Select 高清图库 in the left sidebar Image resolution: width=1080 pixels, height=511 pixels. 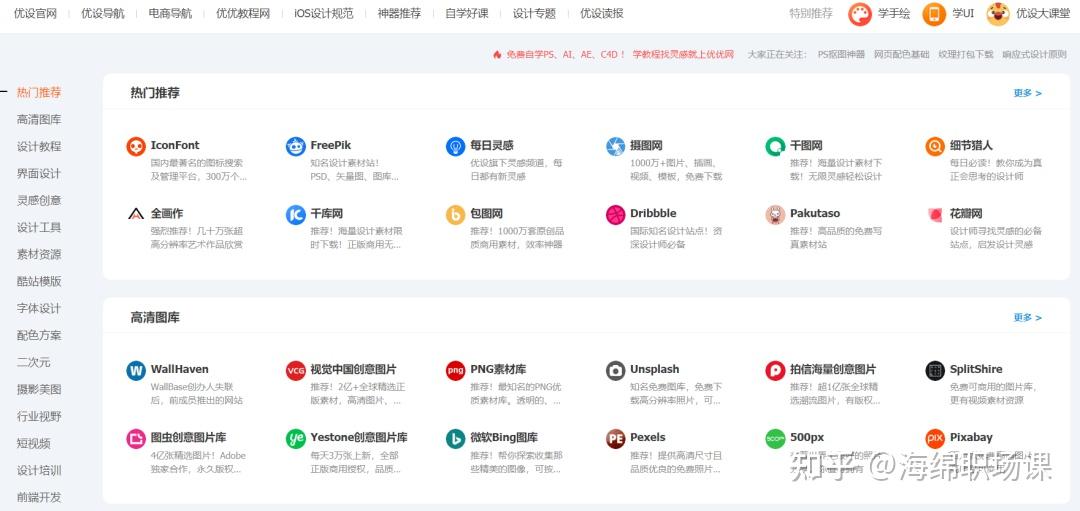point(39,119)
